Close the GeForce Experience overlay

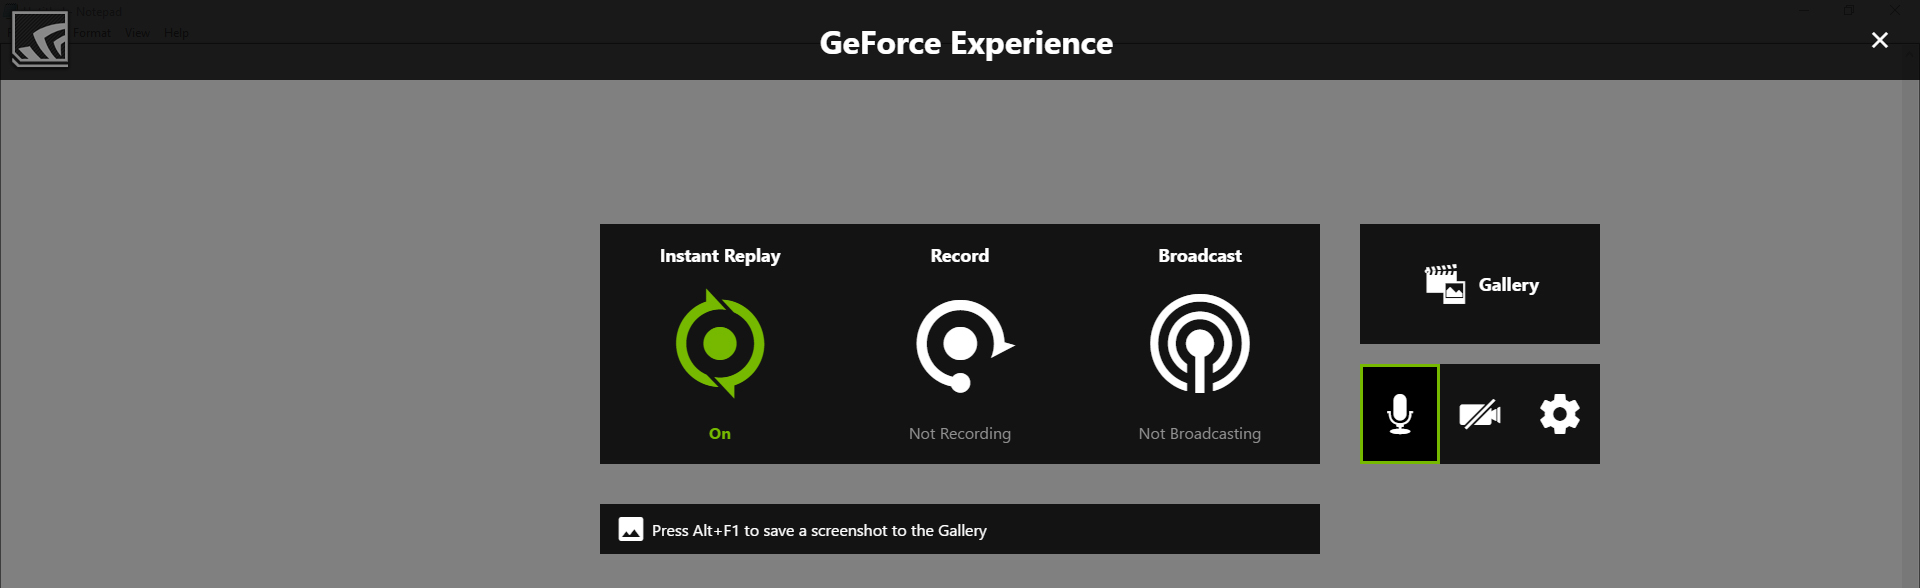click(1880, 40)
